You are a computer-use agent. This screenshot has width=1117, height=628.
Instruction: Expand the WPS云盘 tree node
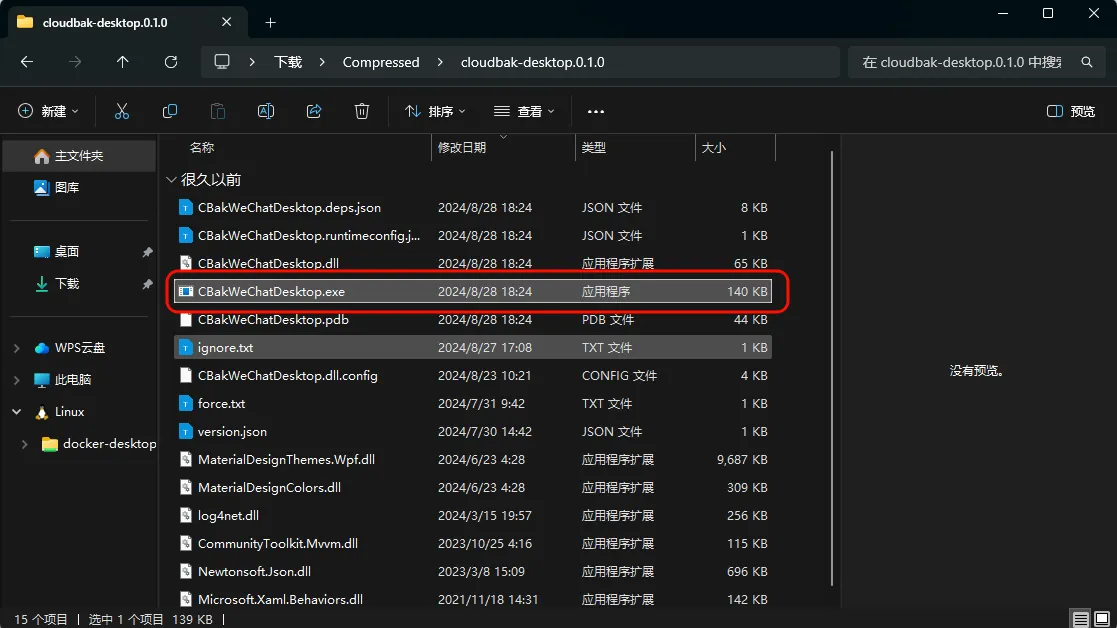(x=17, y=348)
